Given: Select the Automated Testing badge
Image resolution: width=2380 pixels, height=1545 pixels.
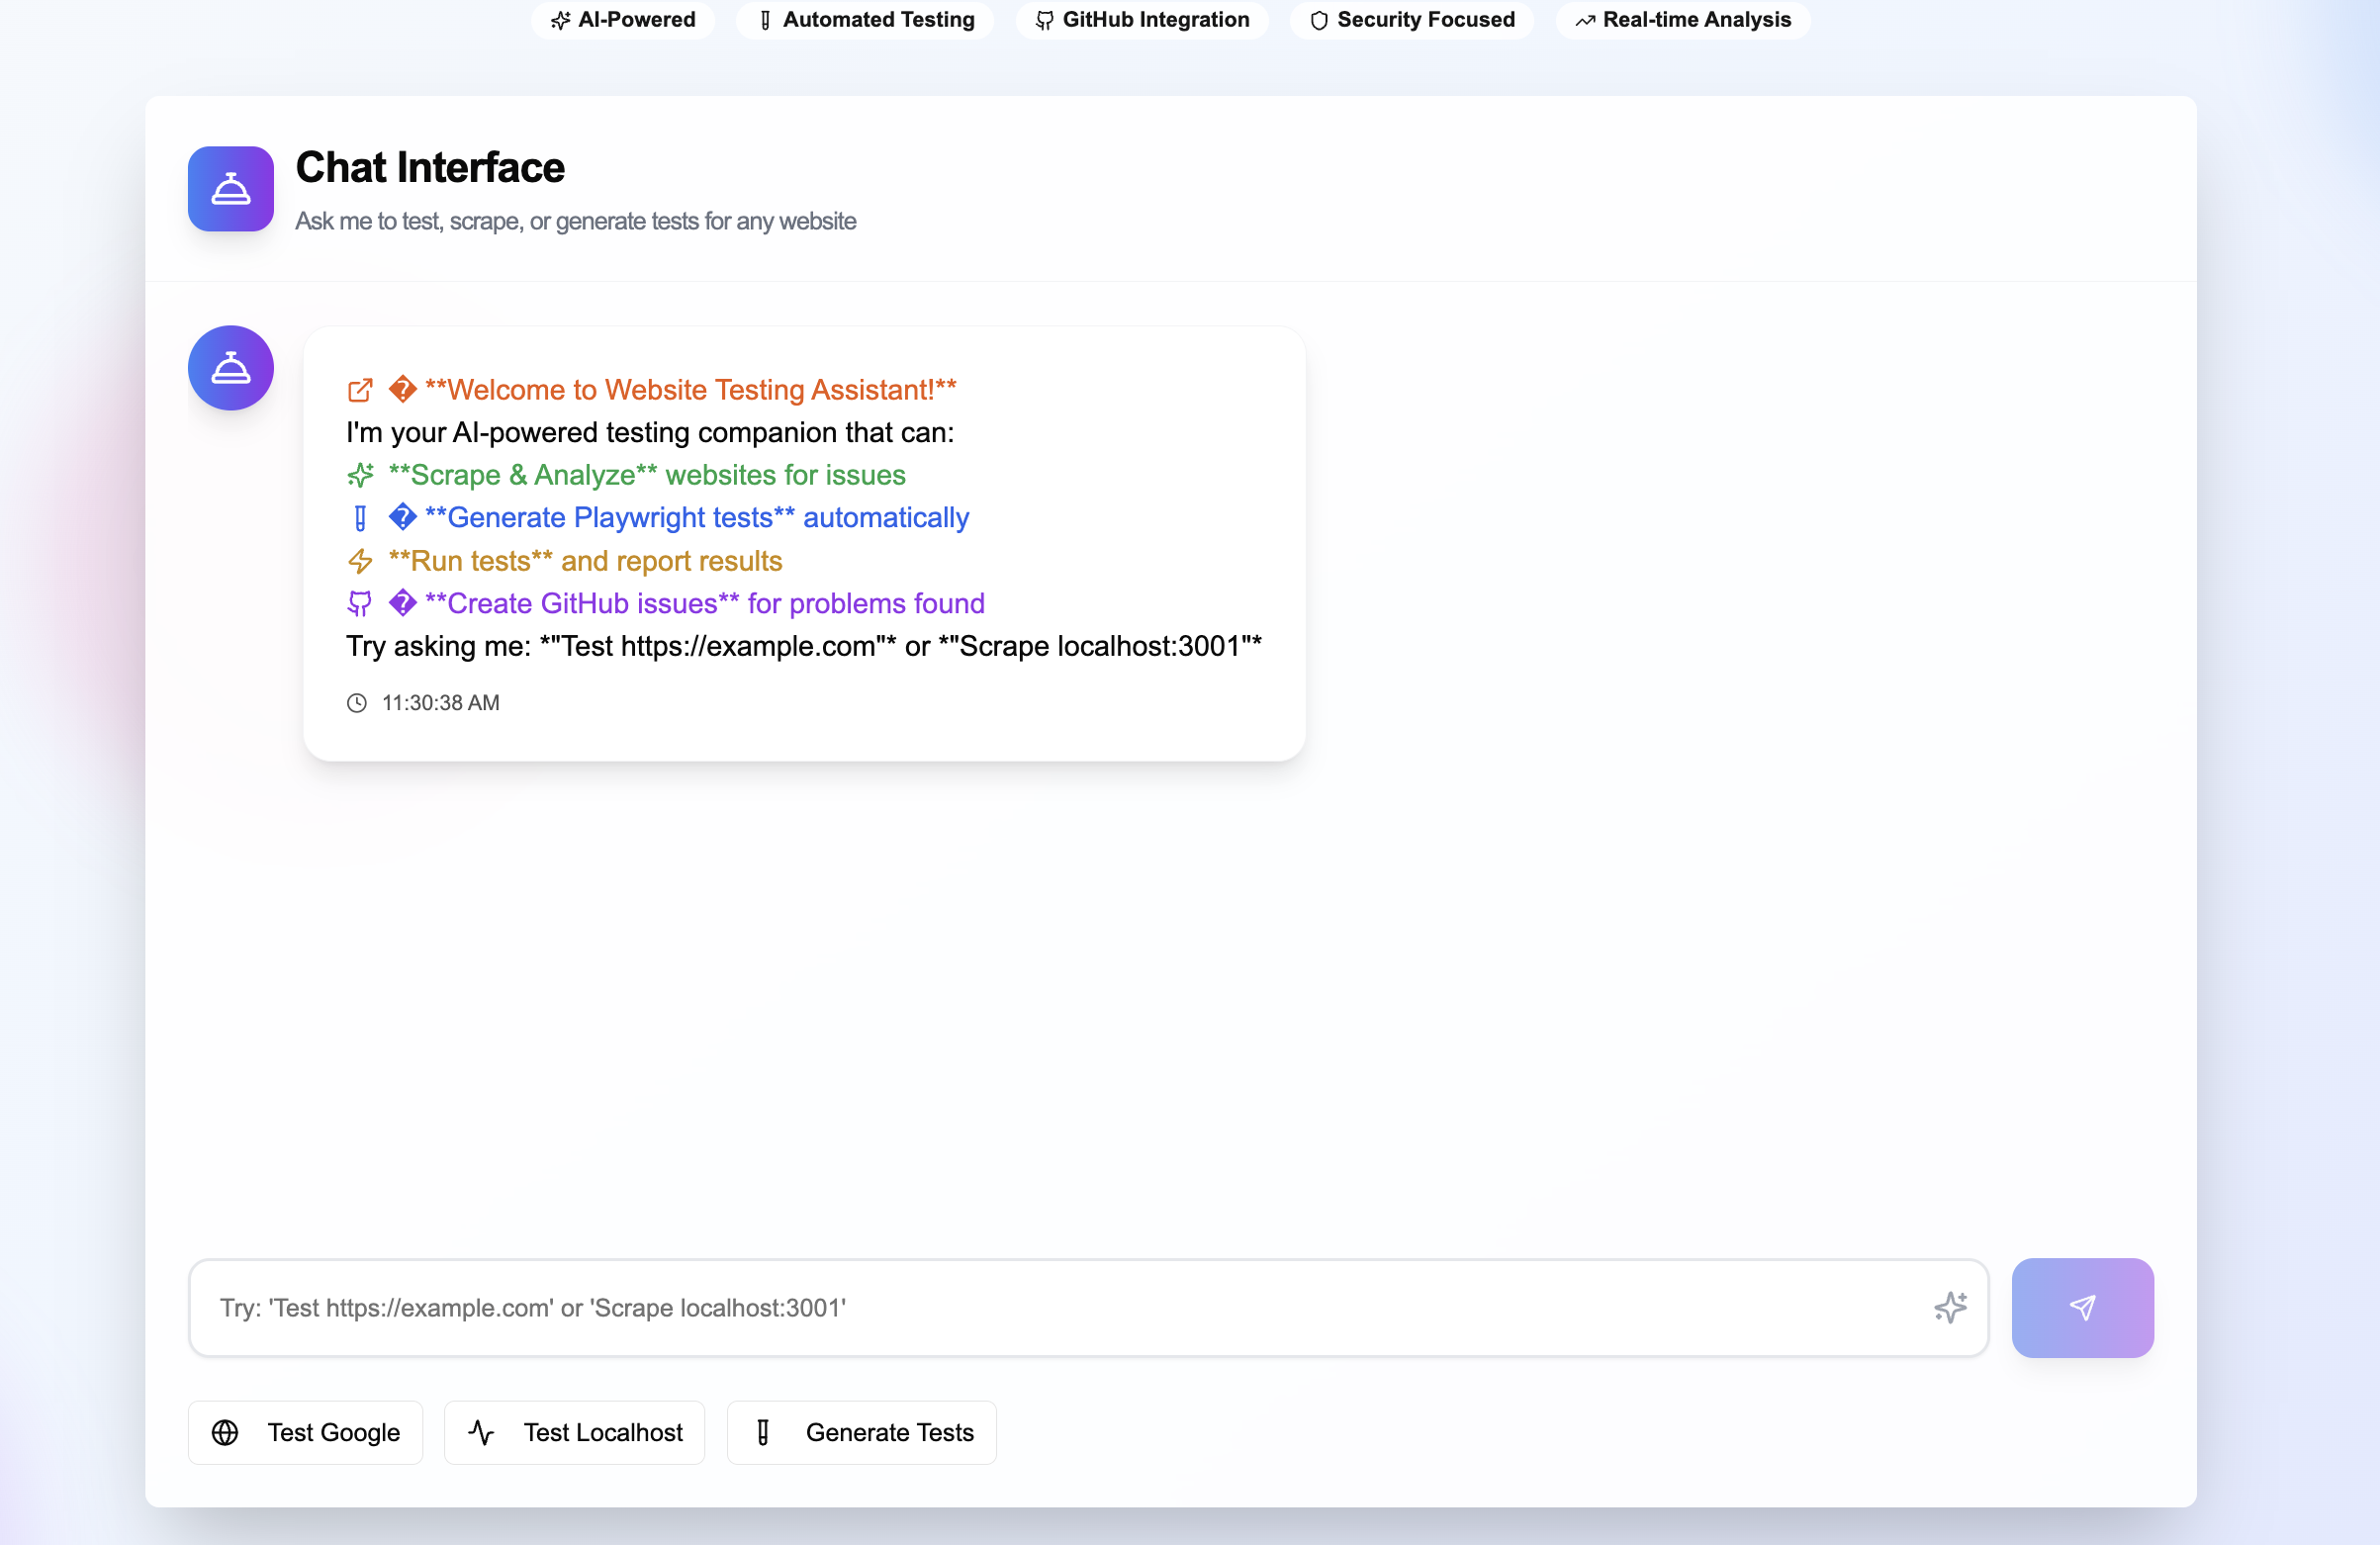Looking at the screenshot, I should click(865, 20).
